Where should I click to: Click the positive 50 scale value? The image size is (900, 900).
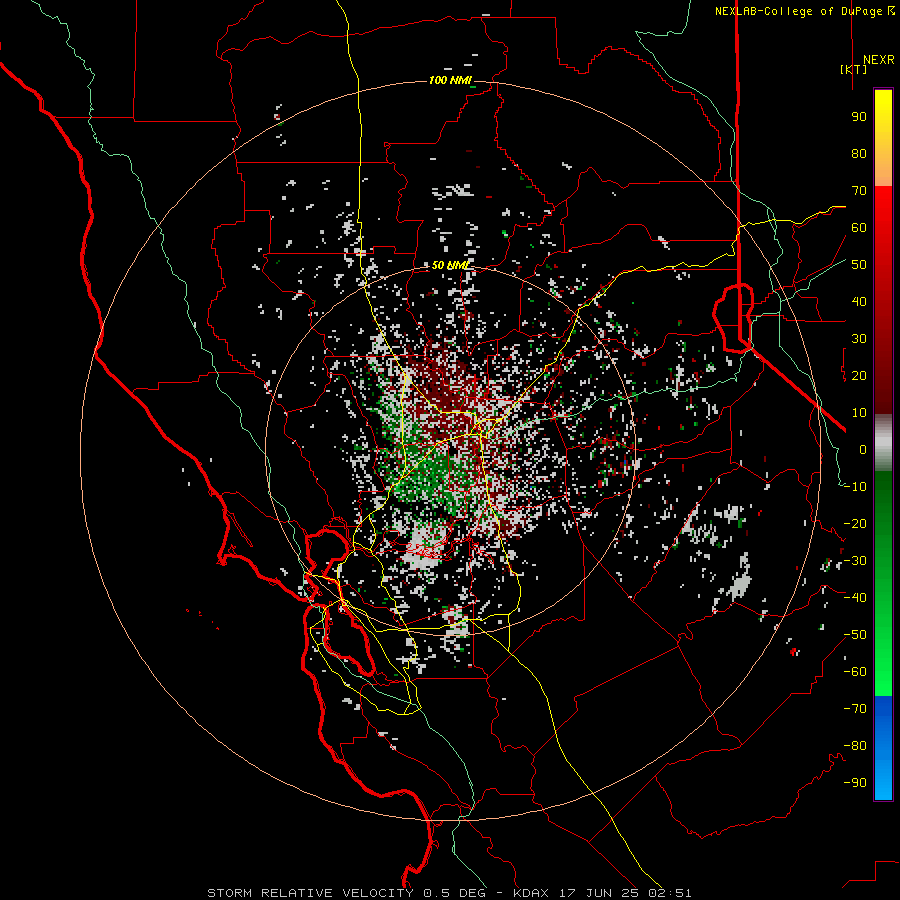pos(859,265)
